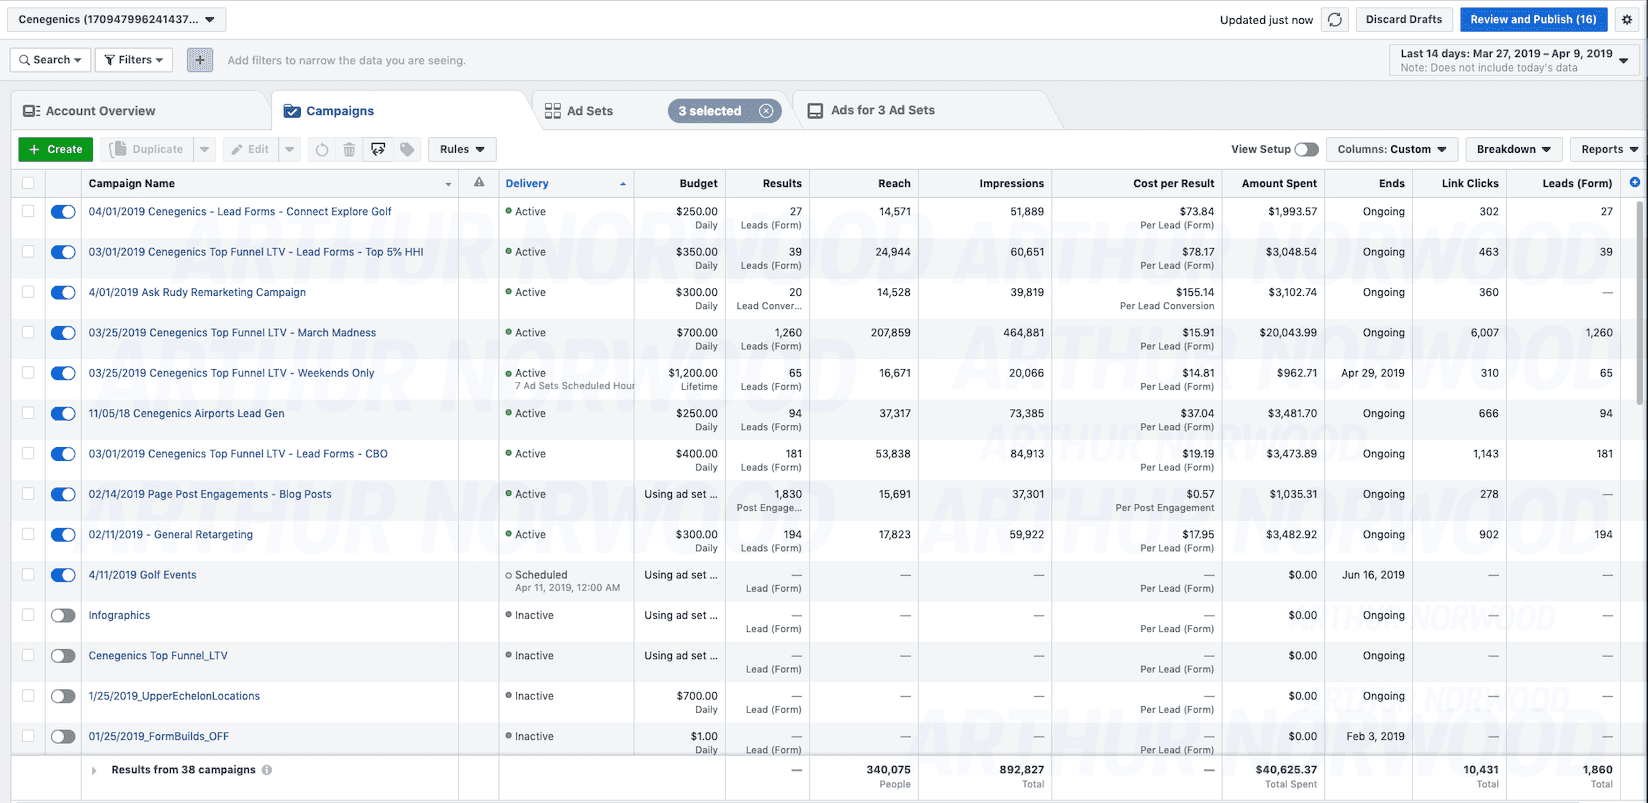
Task: Toggle the View Setup switch
Action: [1306, 150]
